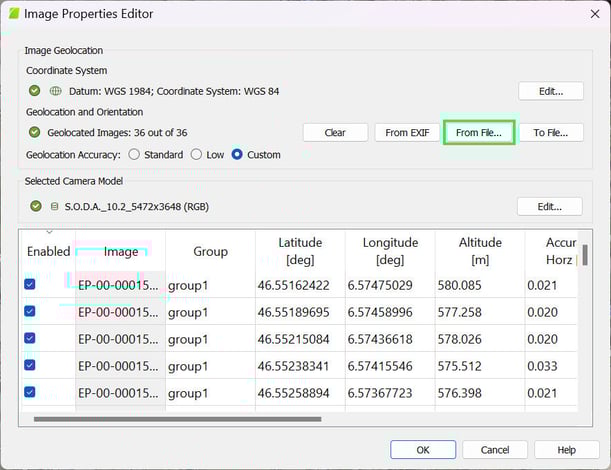The width and height of the screenshot is (611, 470).
Task: Click the S.O.D.A._10.2_5472x3648 (RGB) camera label
Action: coord(137,206)
